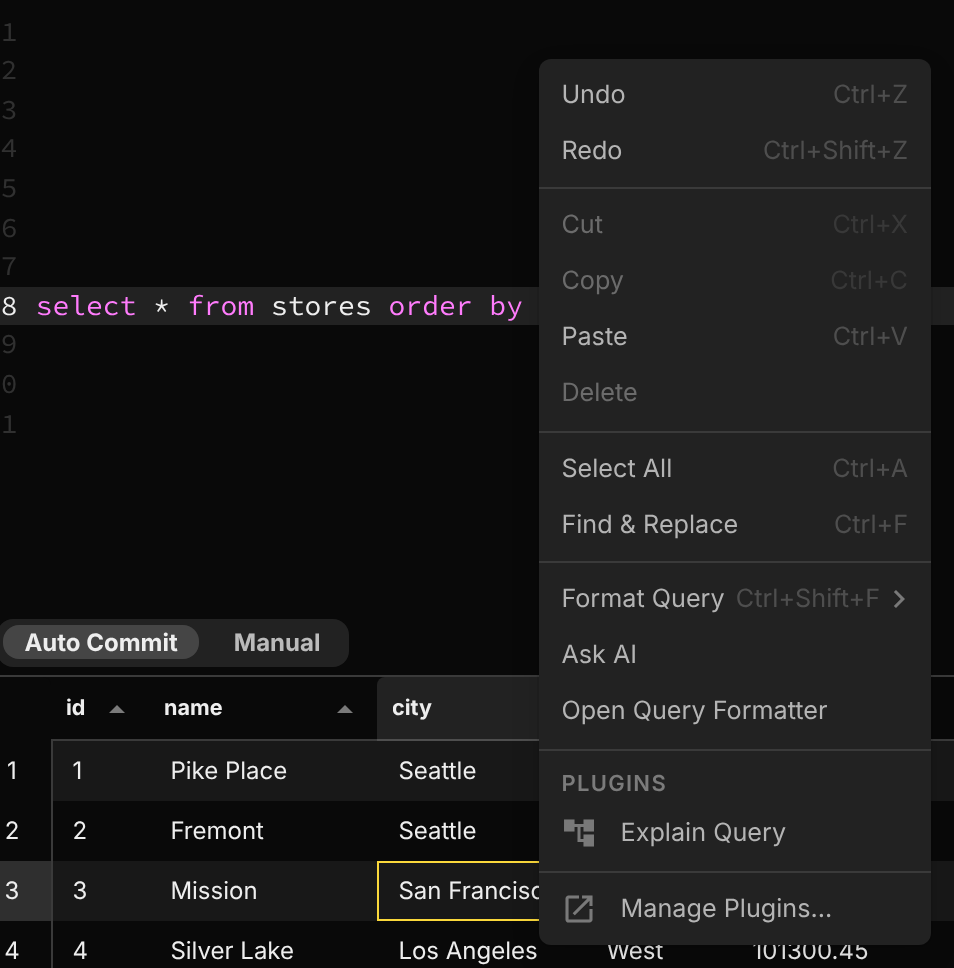Select the Pike Place cell

point(264,771)
